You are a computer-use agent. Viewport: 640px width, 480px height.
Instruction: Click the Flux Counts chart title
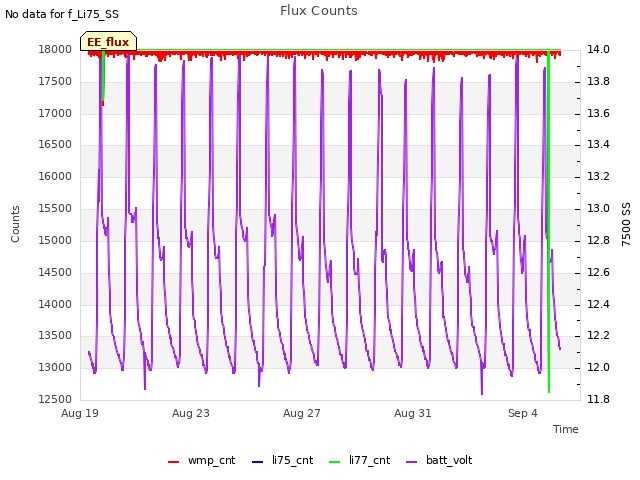[319, 11]
